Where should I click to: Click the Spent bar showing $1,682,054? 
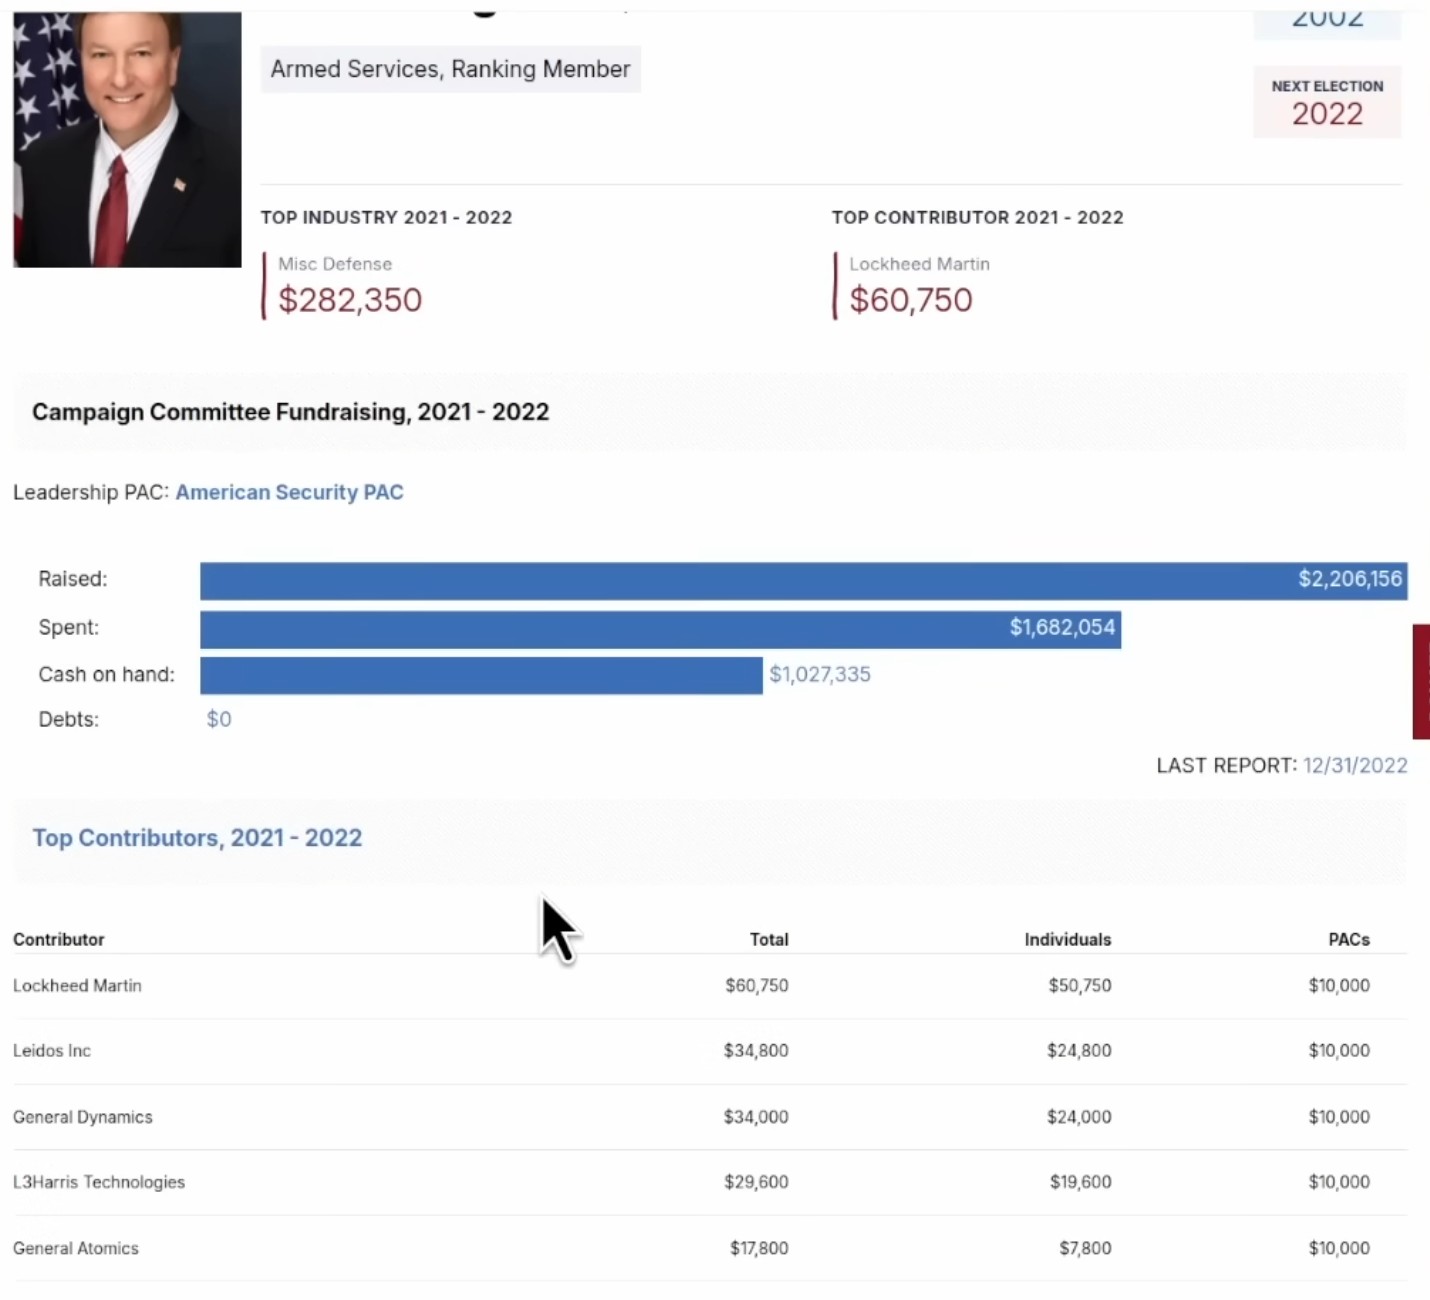click(660, 629)
